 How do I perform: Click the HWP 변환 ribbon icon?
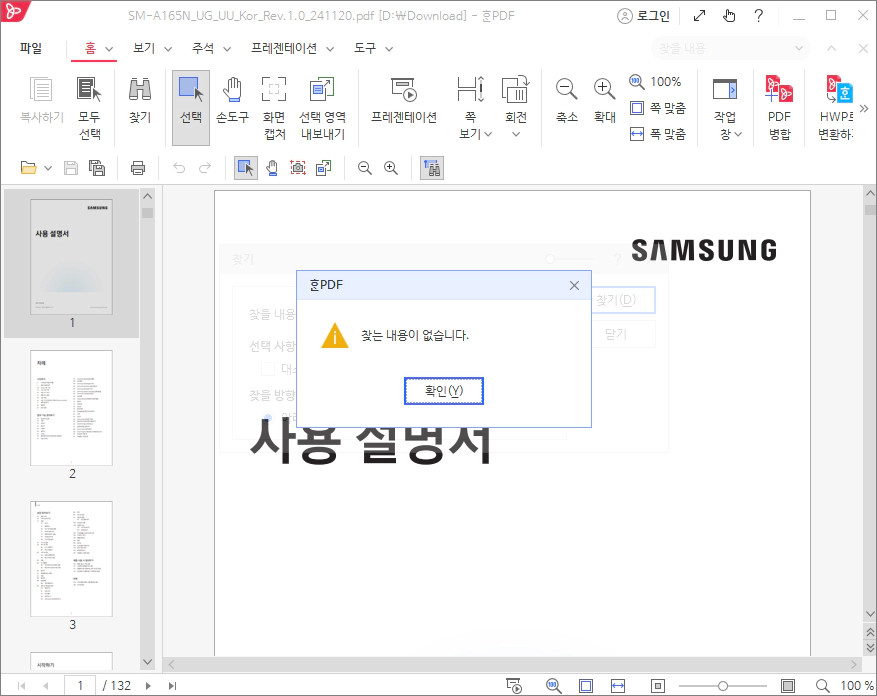pos(836,108)
